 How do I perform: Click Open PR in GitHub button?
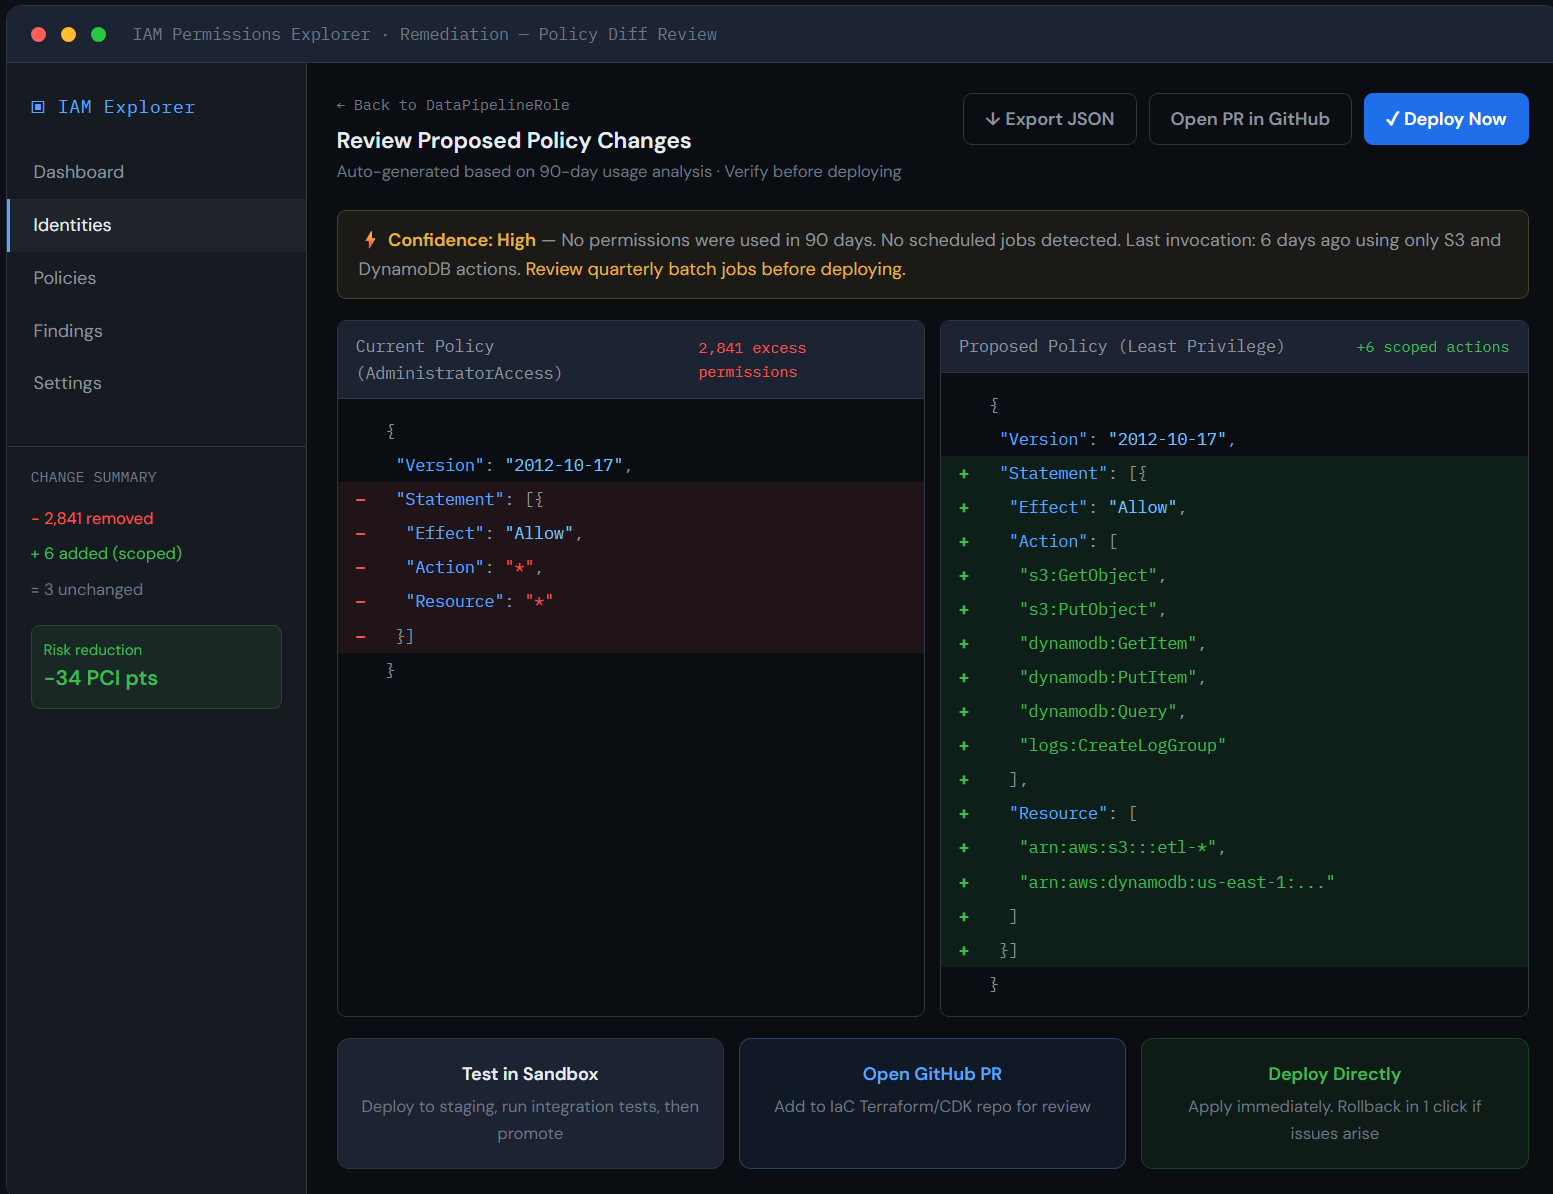(x=1250, y=119)
